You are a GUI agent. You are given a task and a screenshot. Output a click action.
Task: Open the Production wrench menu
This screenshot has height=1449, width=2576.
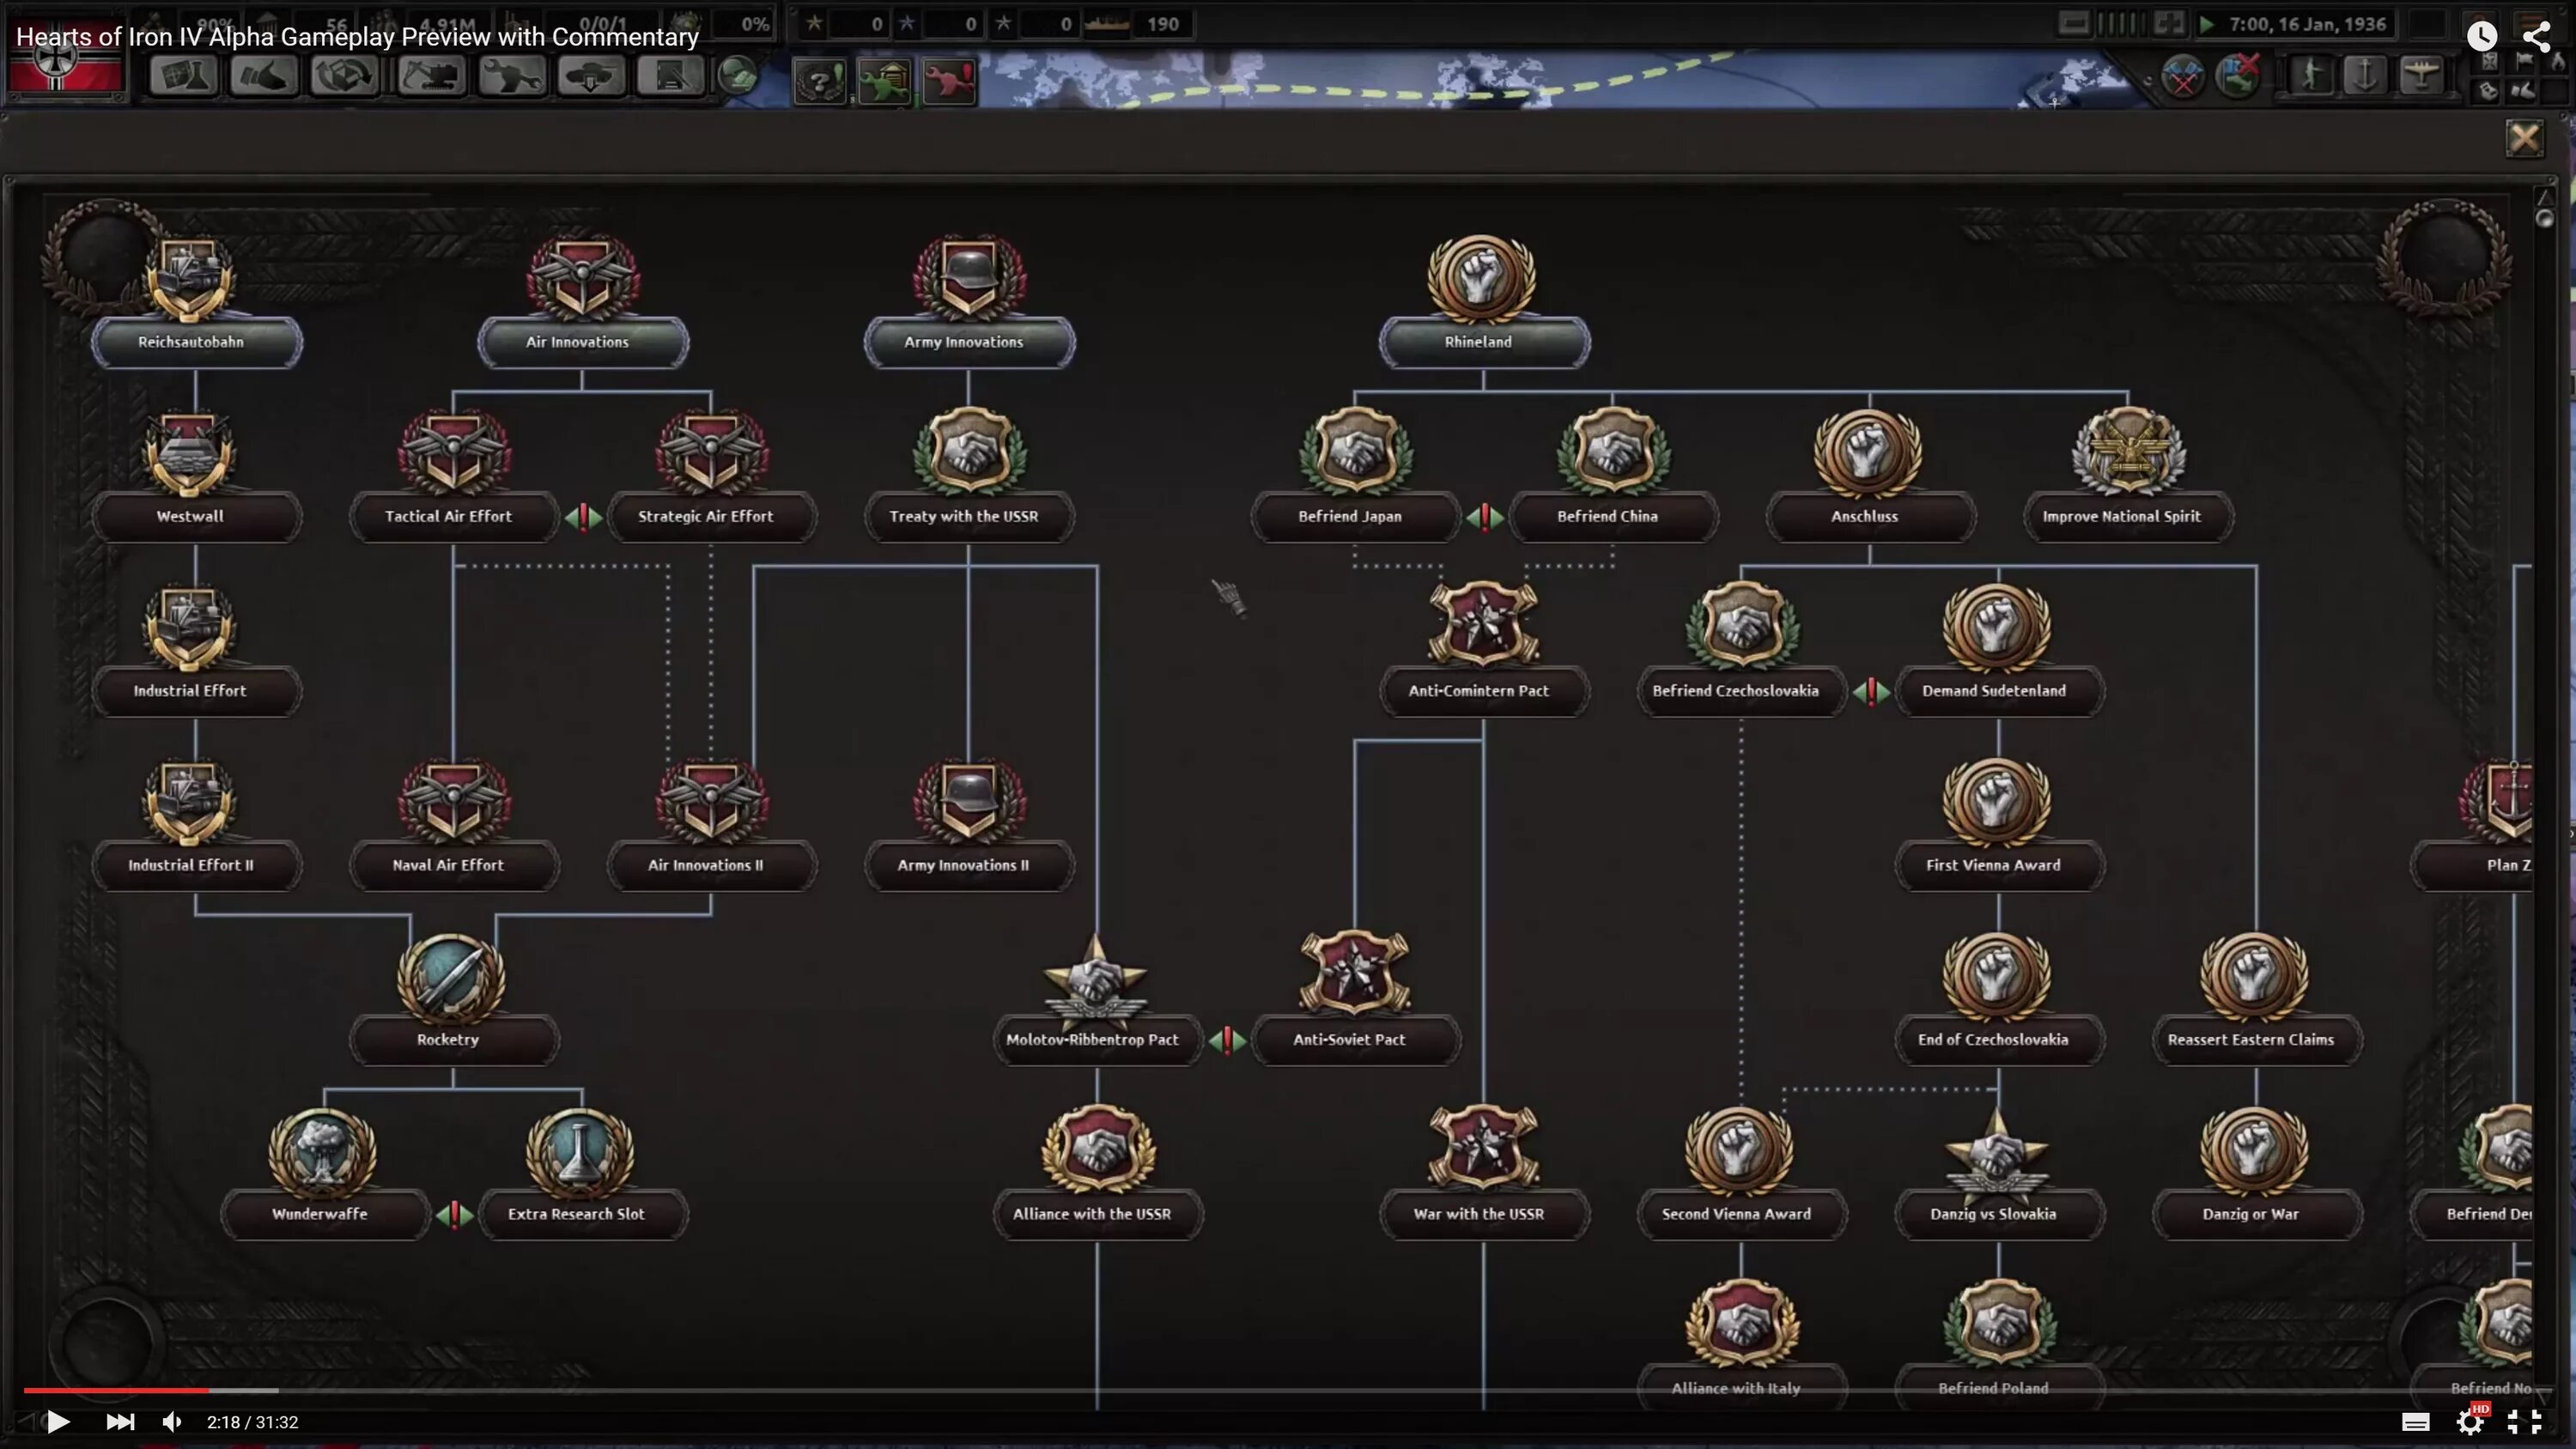click(x=511, y=76)
